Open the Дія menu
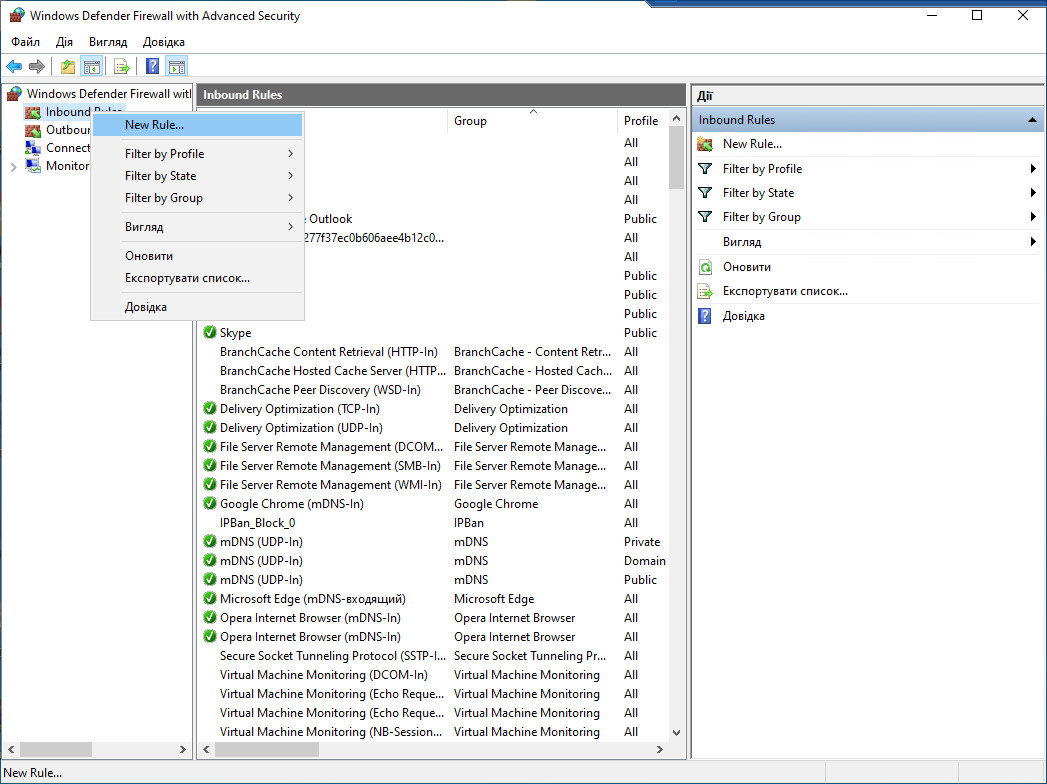Viewport: 1047px width, 784px height. click(x=64, y=42)
